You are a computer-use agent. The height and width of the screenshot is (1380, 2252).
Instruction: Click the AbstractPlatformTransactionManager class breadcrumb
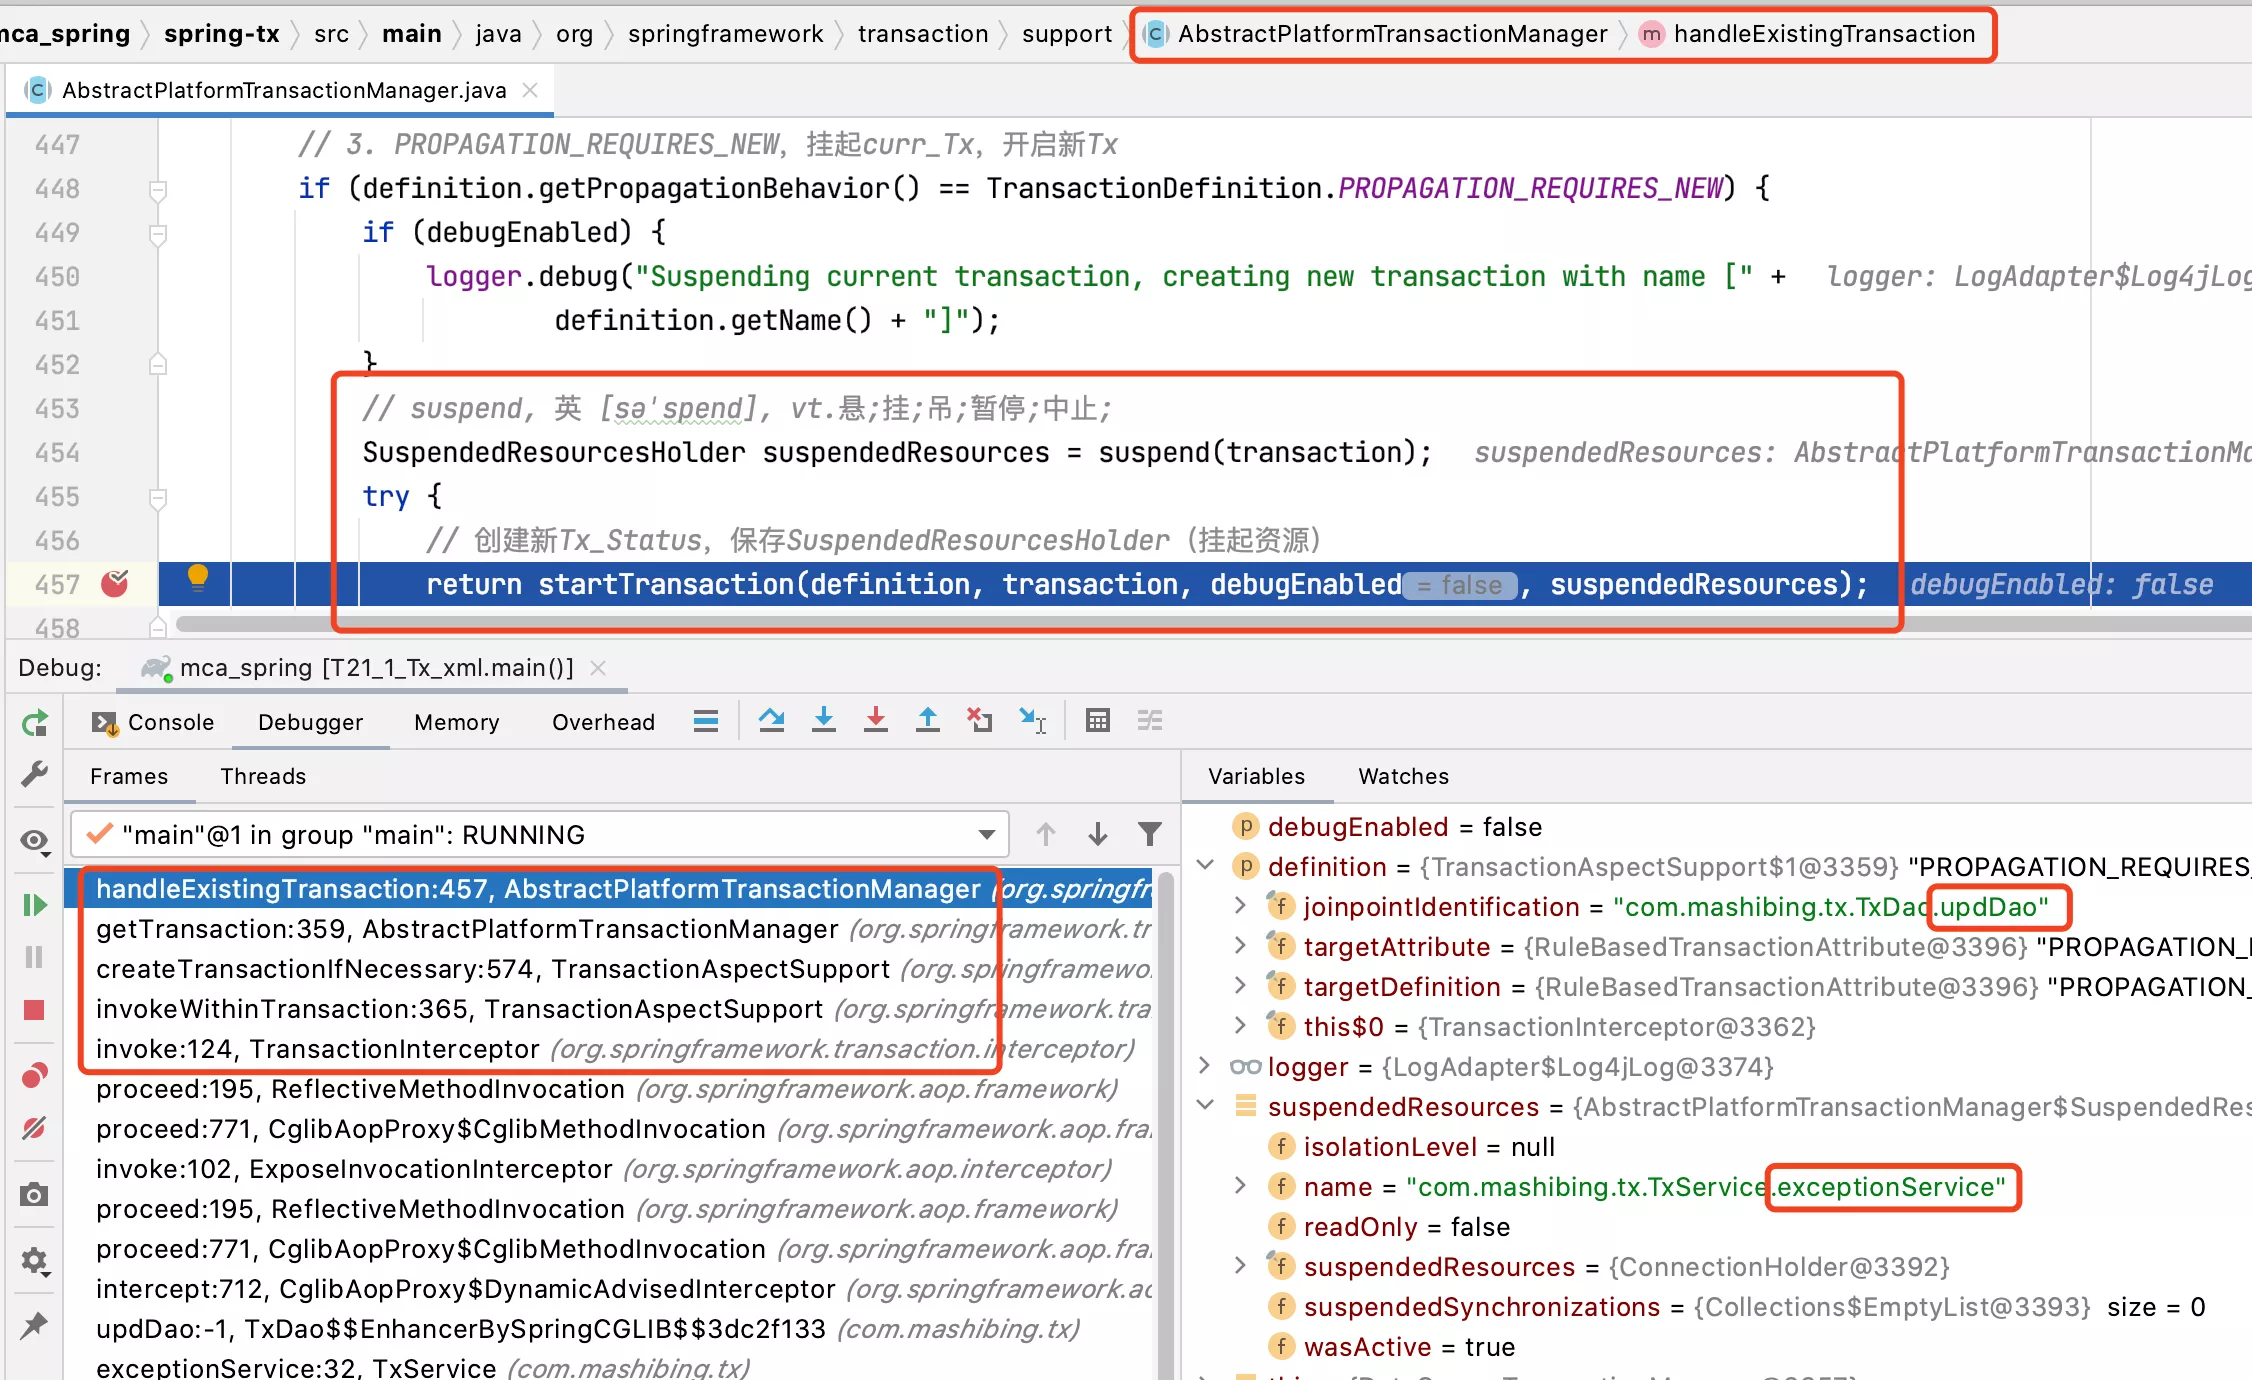(x=1376, y=33)
